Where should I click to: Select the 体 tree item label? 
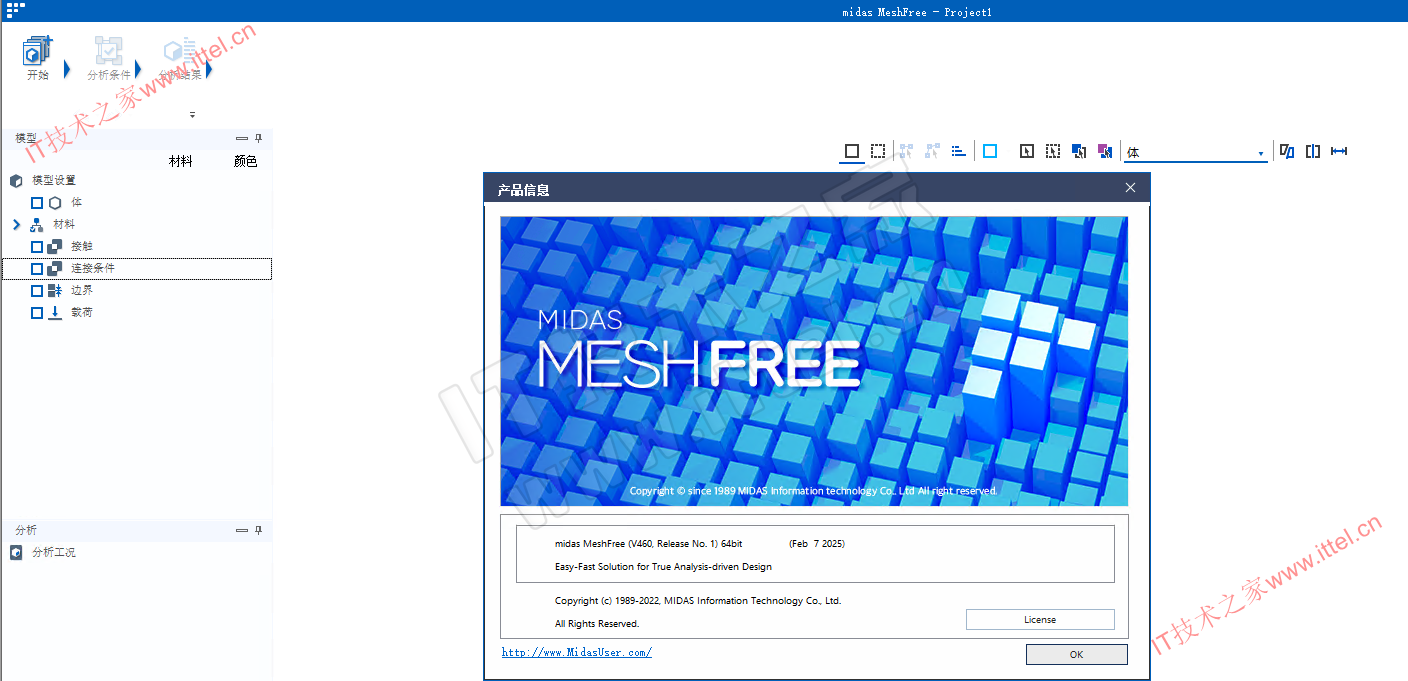[x=76, y=203]
